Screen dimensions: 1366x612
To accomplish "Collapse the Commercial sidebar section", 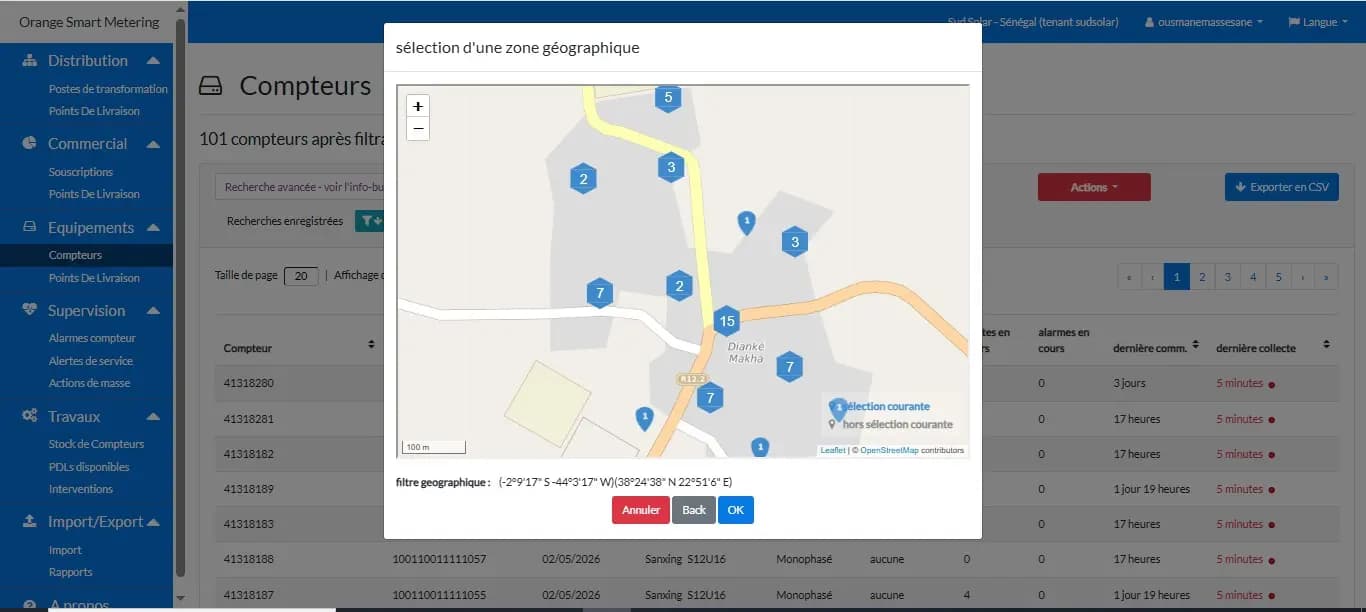I will (x=153, y=144).
